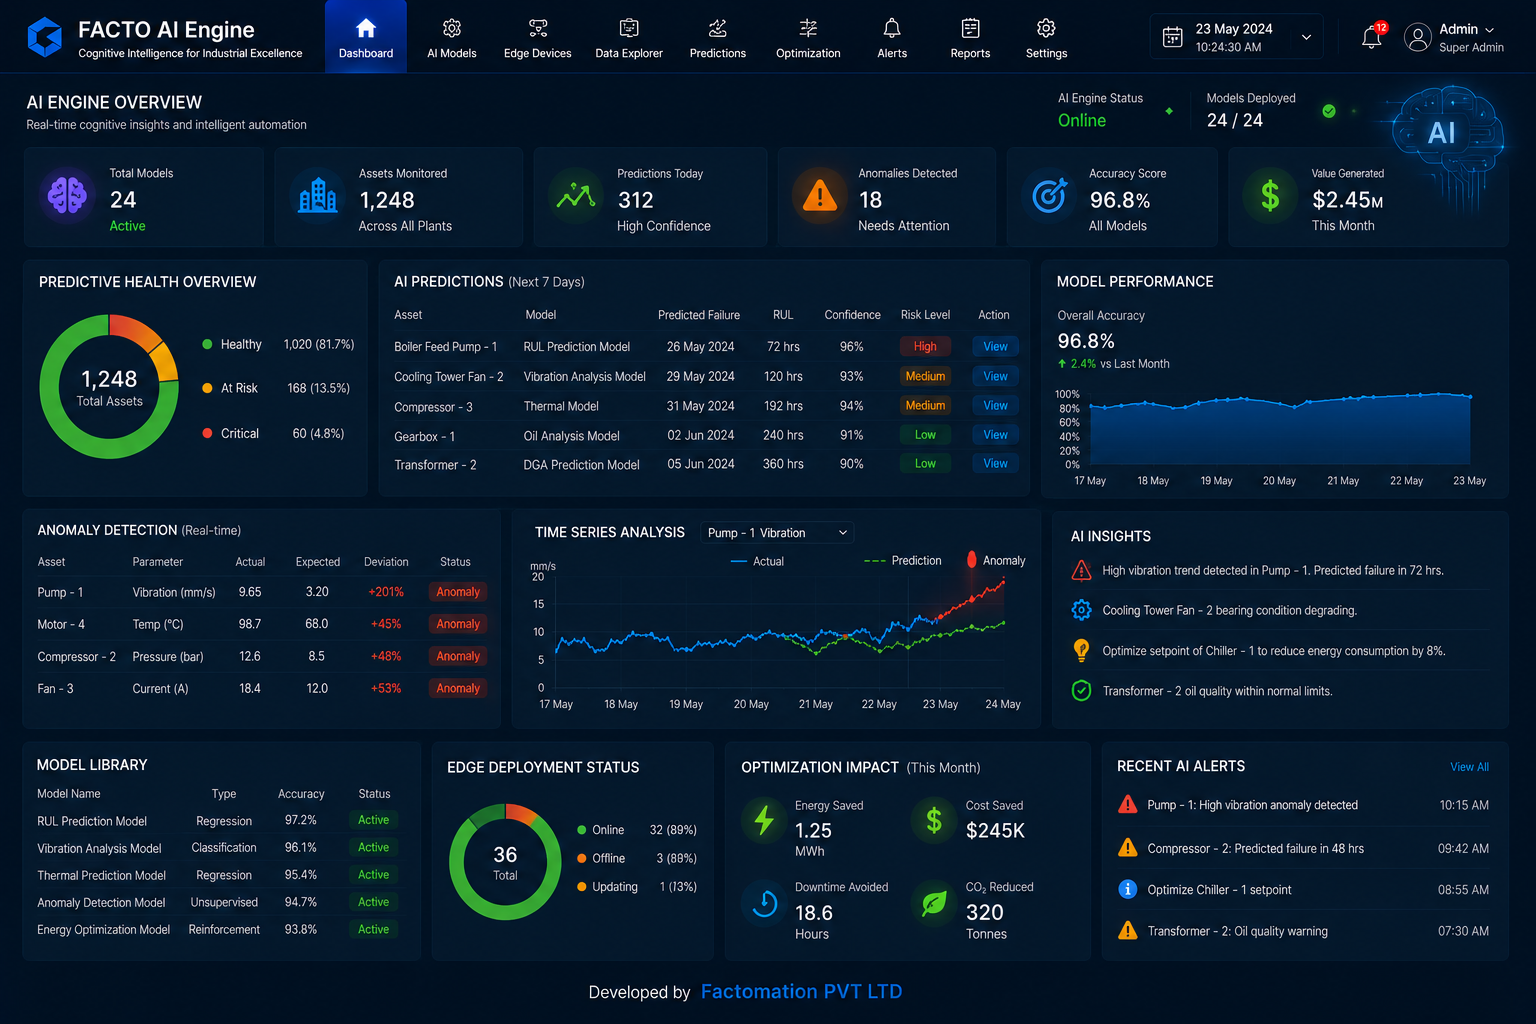1536x1024 pixels.
Task: Click 'DGA Prediction Model' in predictions table
Action: [581, 465]
